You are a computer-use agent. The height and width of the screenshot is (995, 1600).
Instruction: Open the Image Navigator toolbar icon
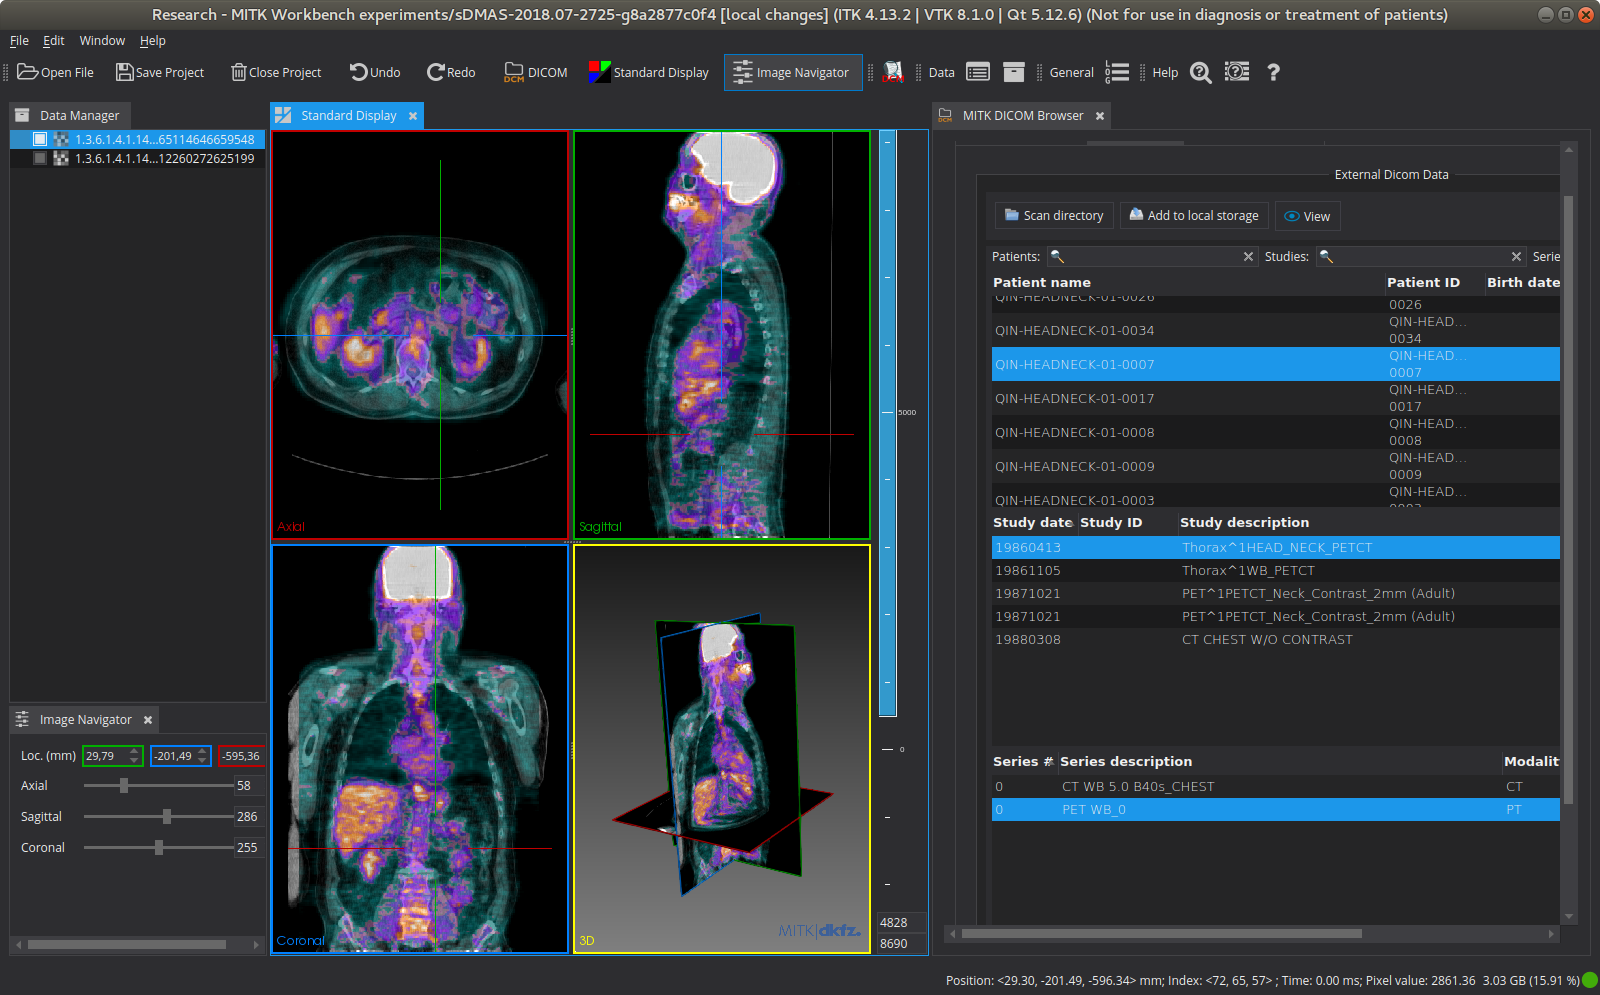click(792, 72)
